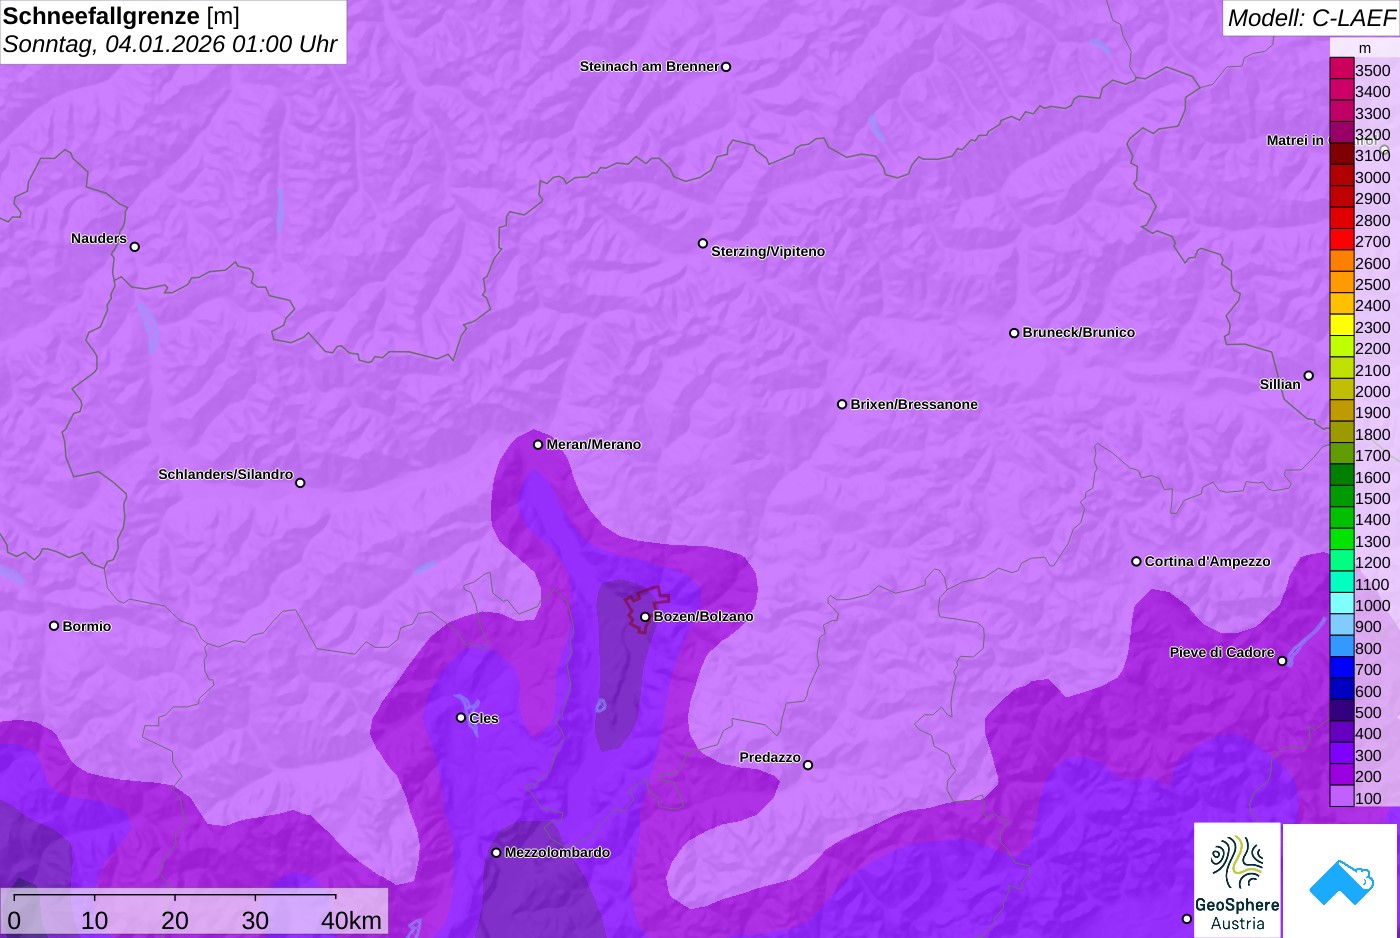1400x938 pixels.
Task: Click the 2000 value in legend
Action: pos(1372,391)
